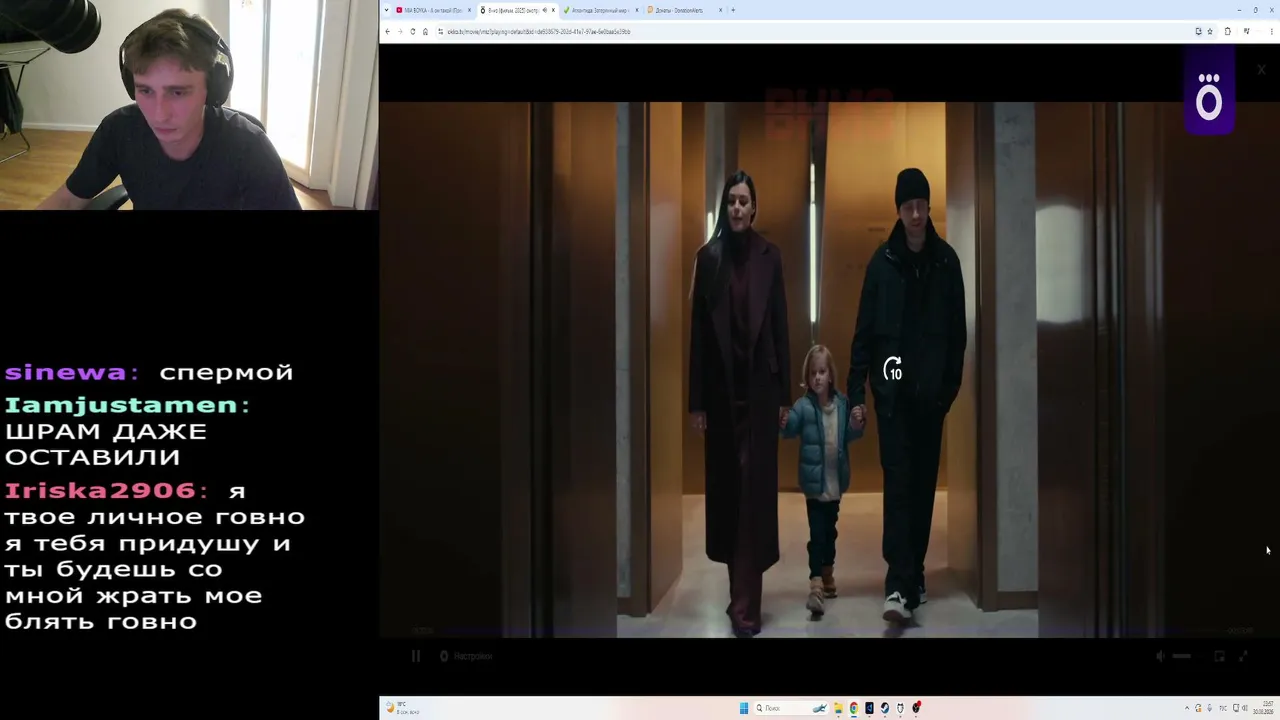Go forward in browser history
1280x720 pixels.
(400, 31)
